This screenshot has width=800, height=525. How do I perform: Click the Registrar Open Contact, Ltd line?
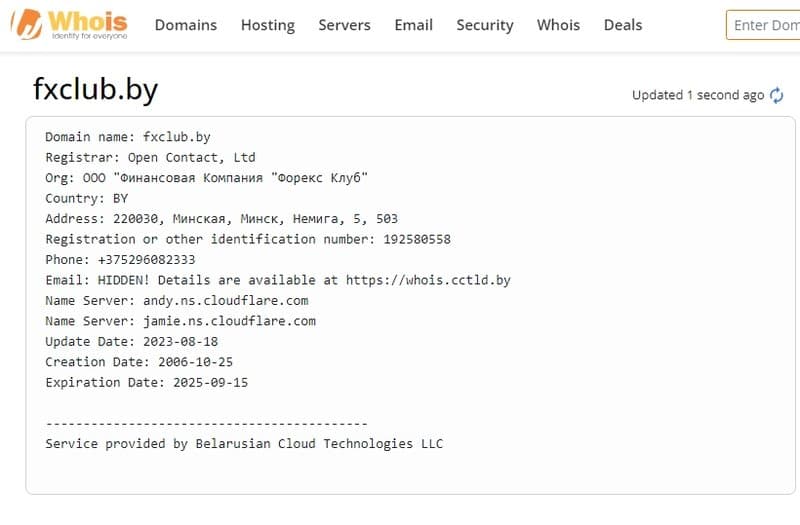(150, 157)
